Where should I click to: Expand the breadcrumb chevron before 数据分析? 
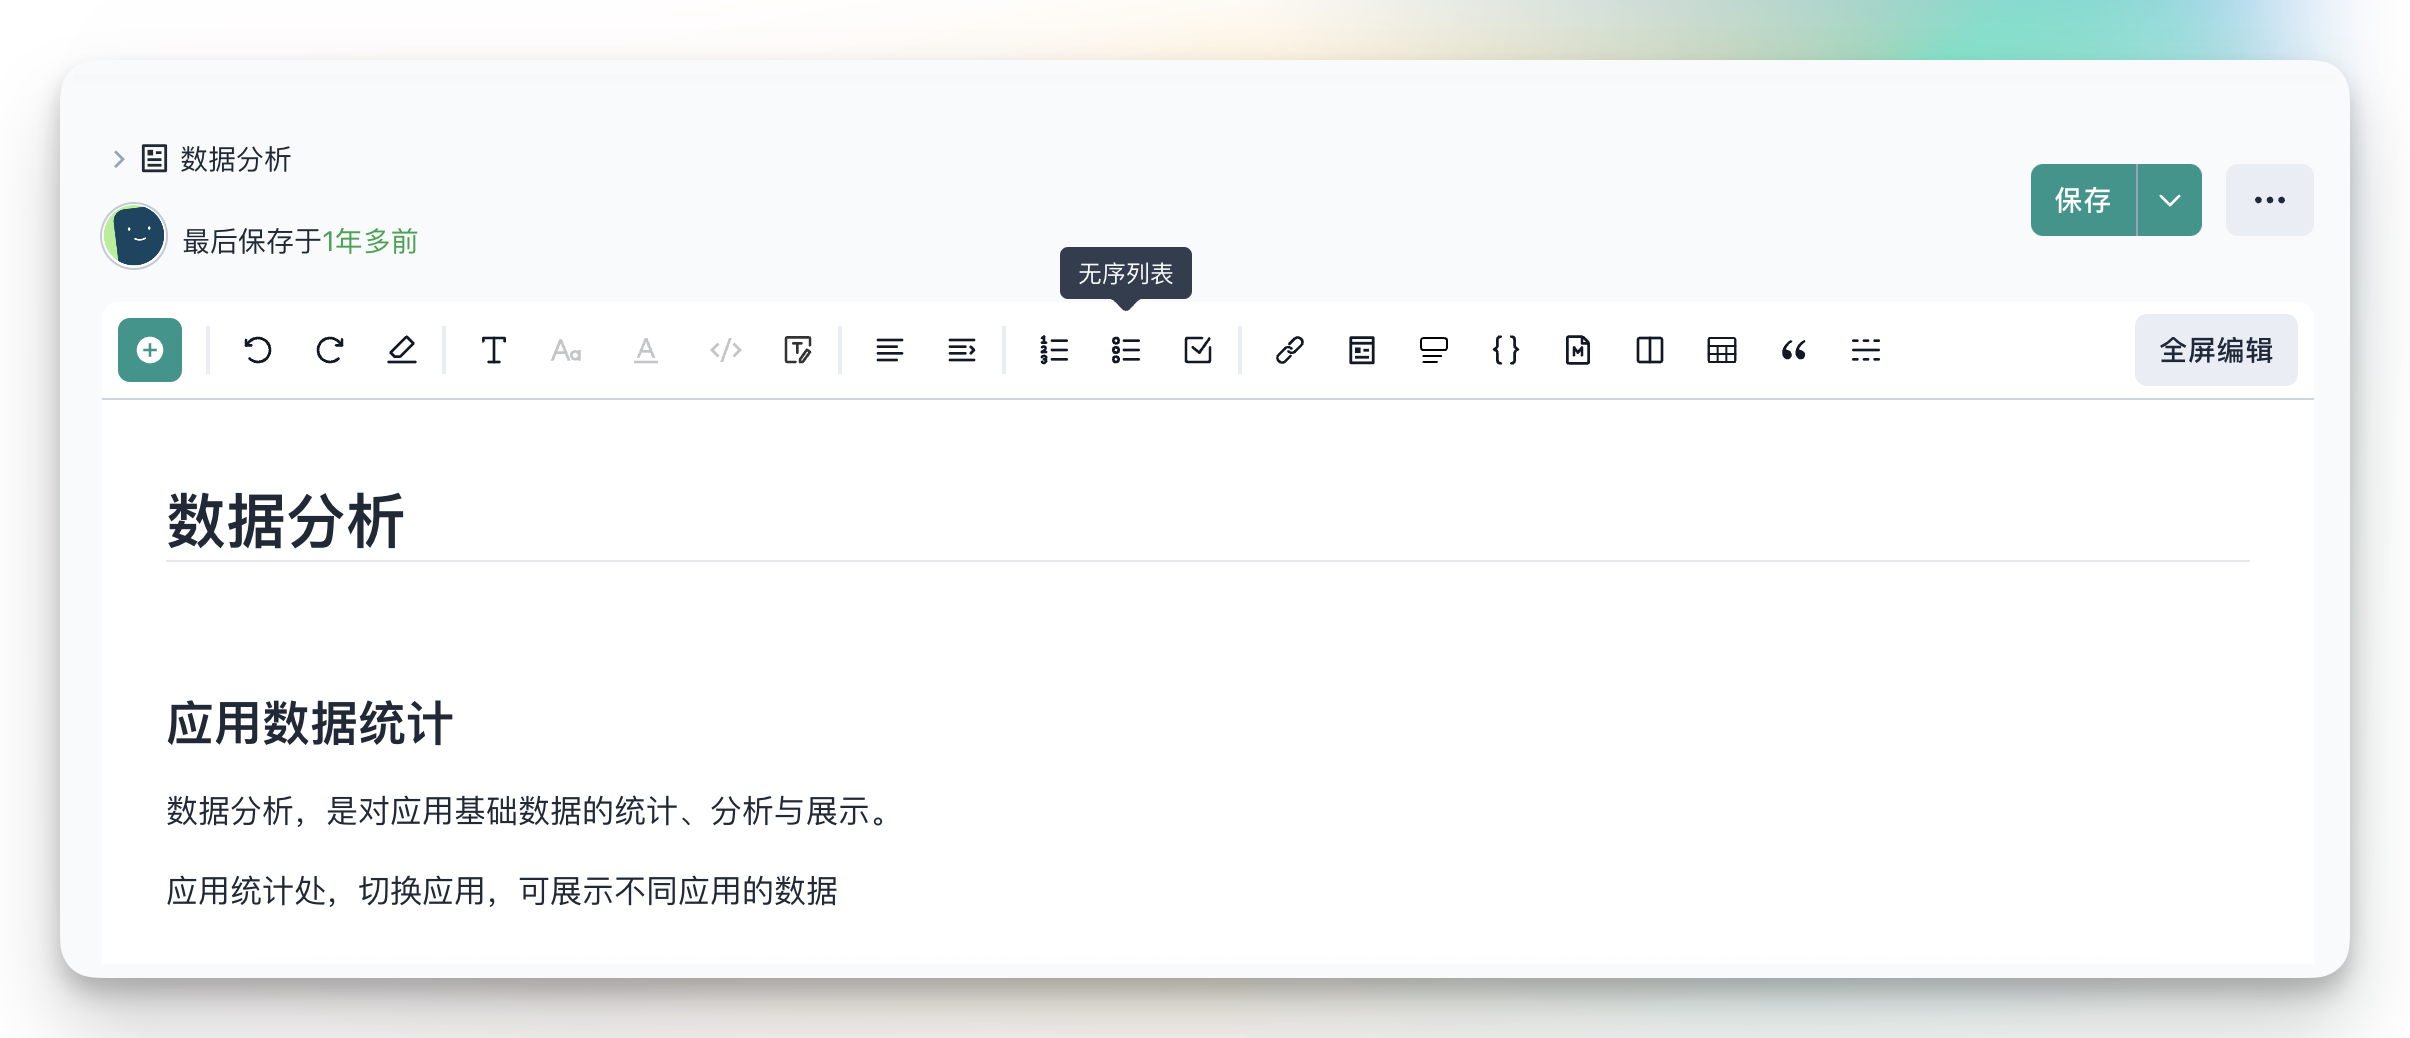(x=119, y=159)
